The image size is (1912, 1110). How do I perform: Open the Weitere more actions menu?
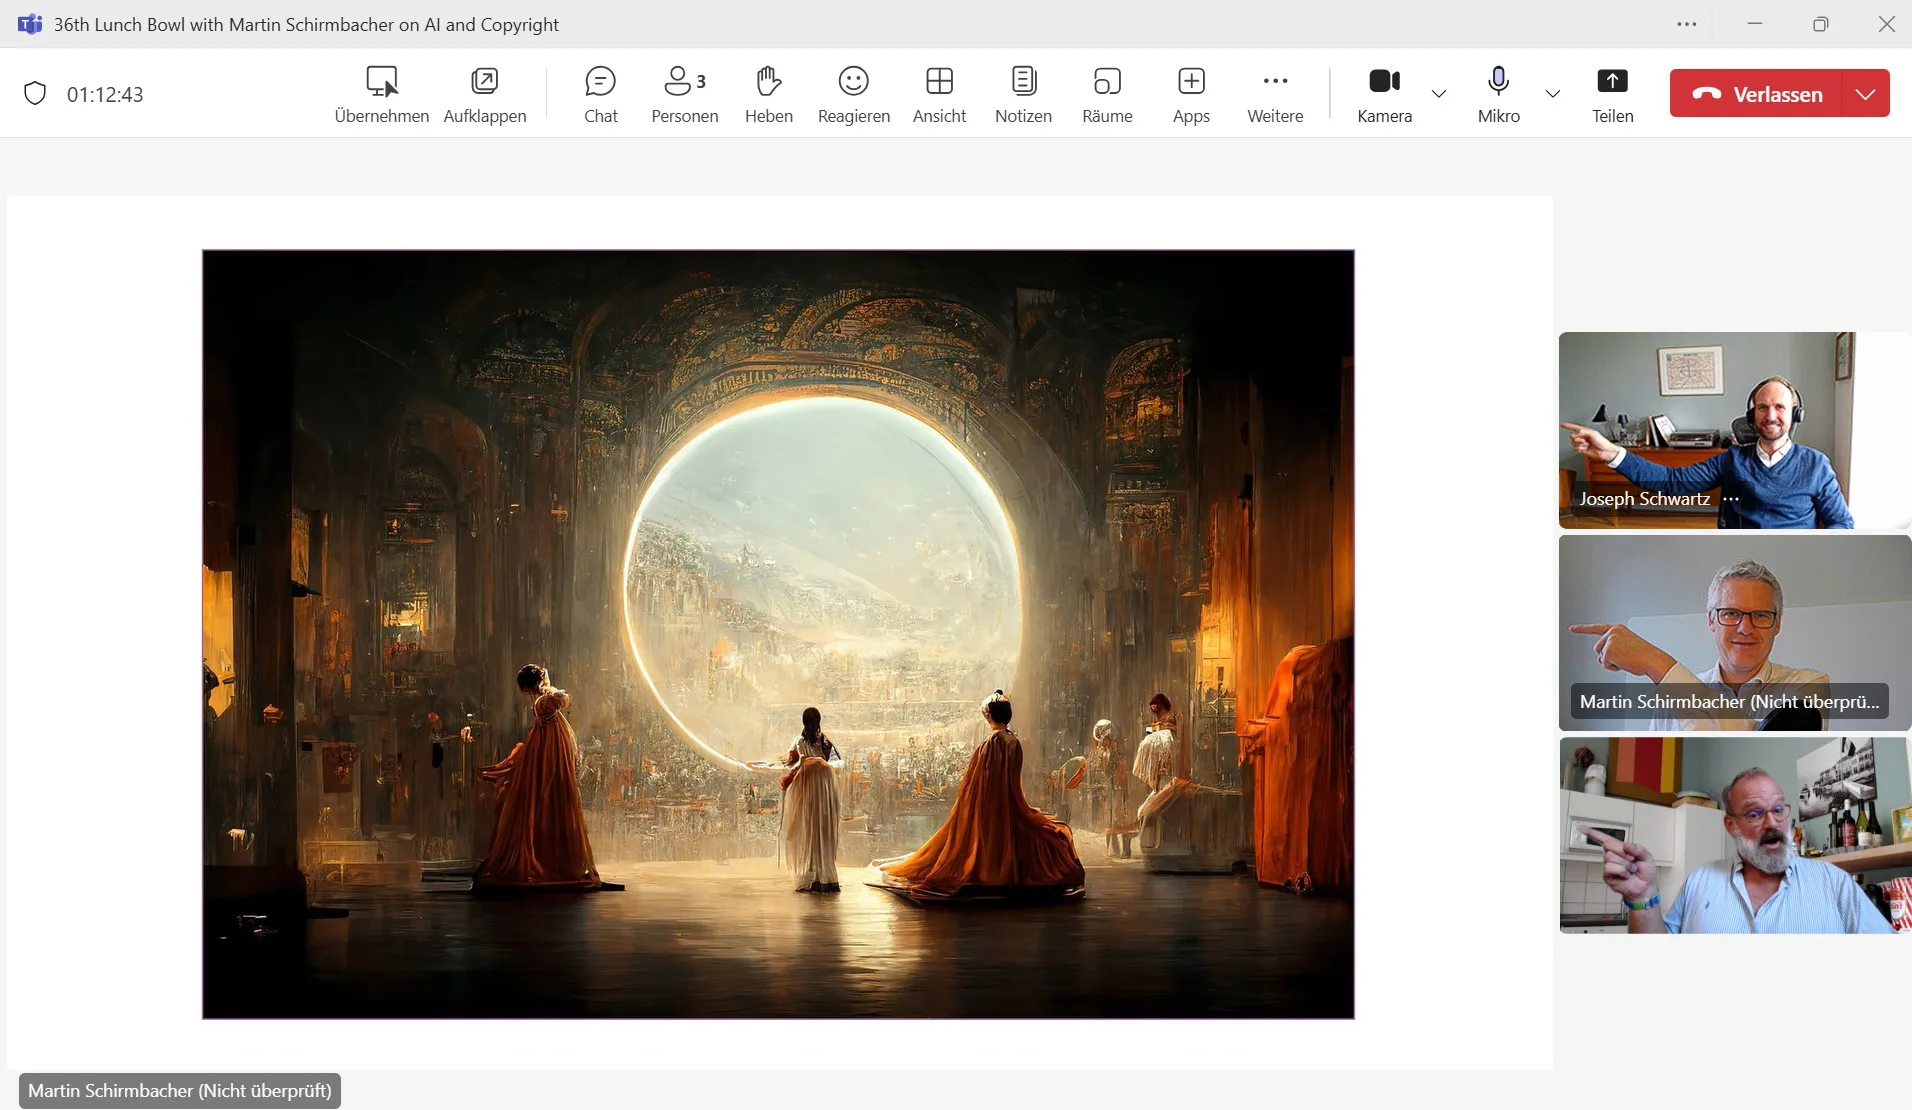[x=1275, y=94]
